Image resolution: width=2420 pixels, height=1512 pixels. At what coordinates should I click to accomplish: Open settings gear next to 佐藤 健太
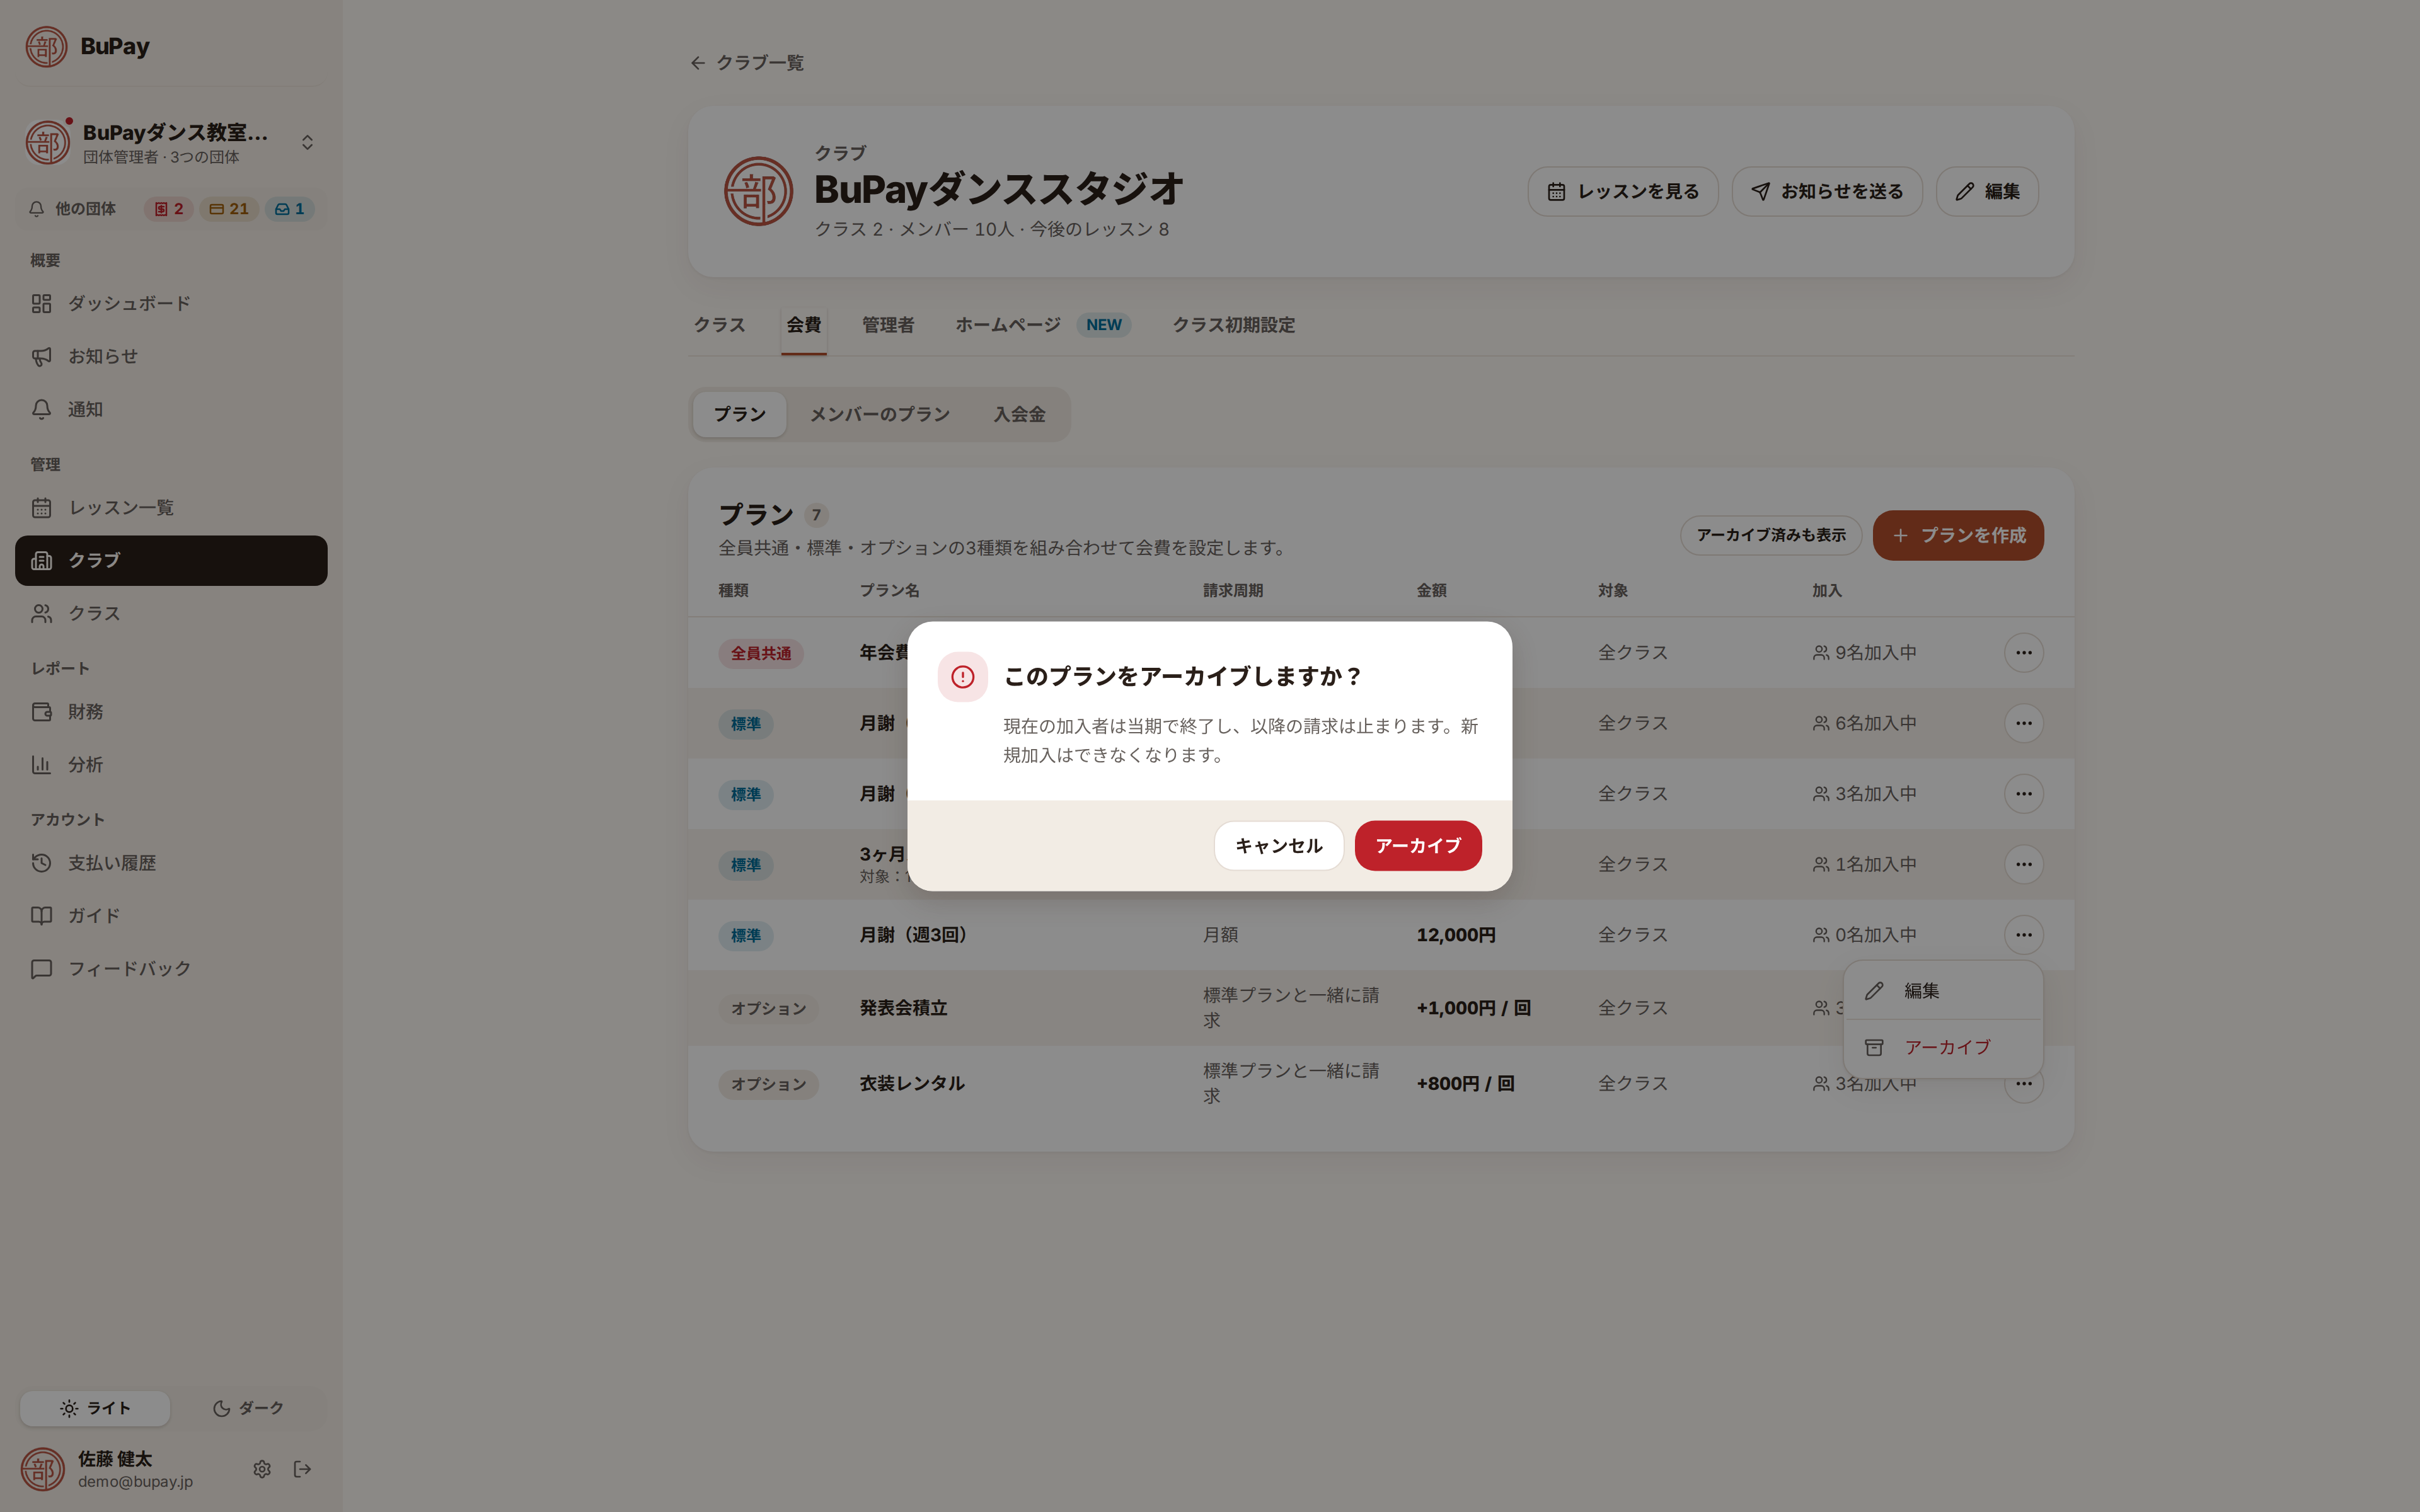pos(262,1469)
